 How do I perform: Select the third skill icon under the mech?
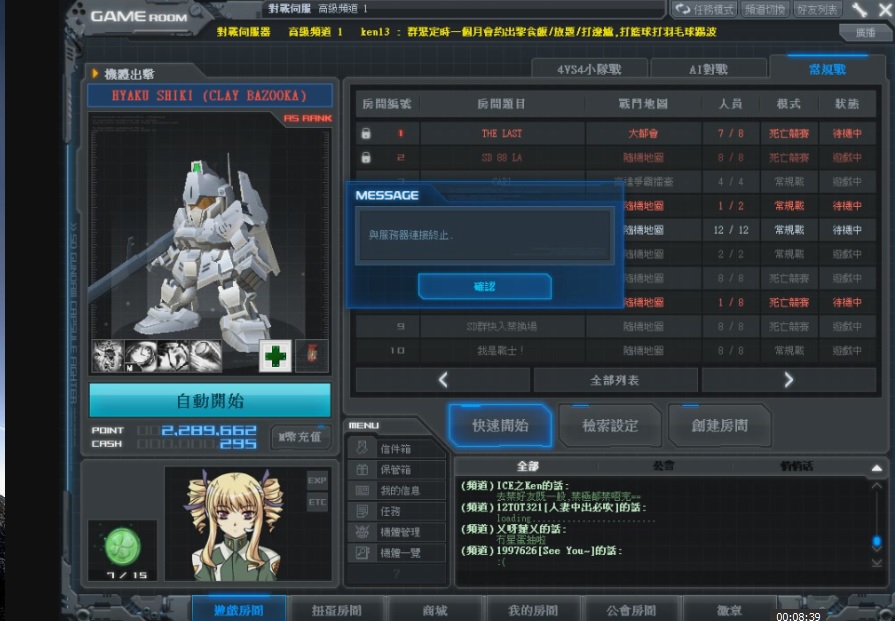tap(173, 356)
